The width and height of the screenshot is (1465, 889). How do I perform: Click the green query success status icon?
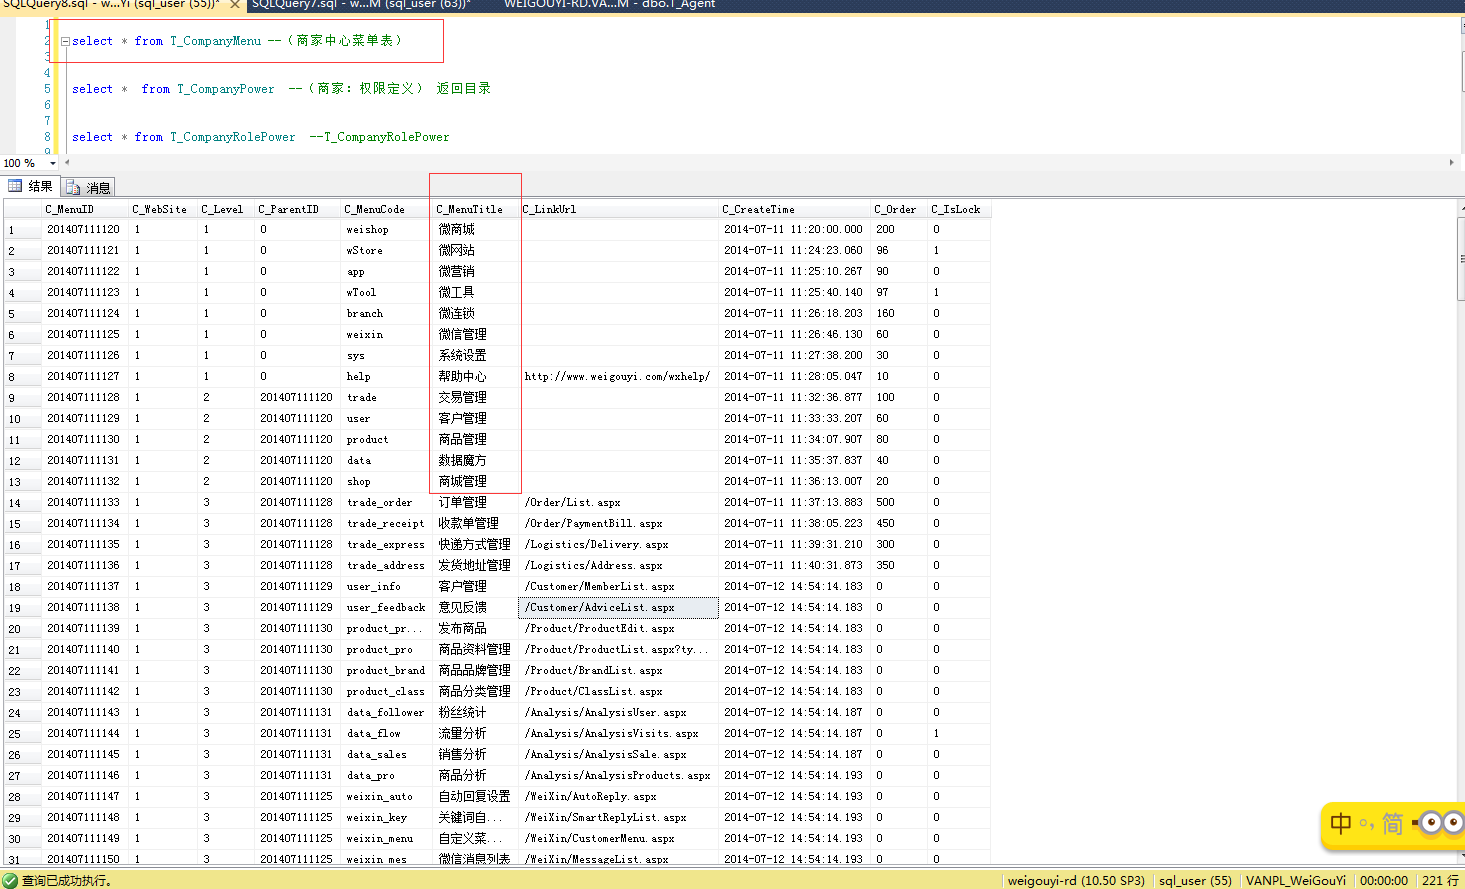pyautogui.click(x=10, y=880)
